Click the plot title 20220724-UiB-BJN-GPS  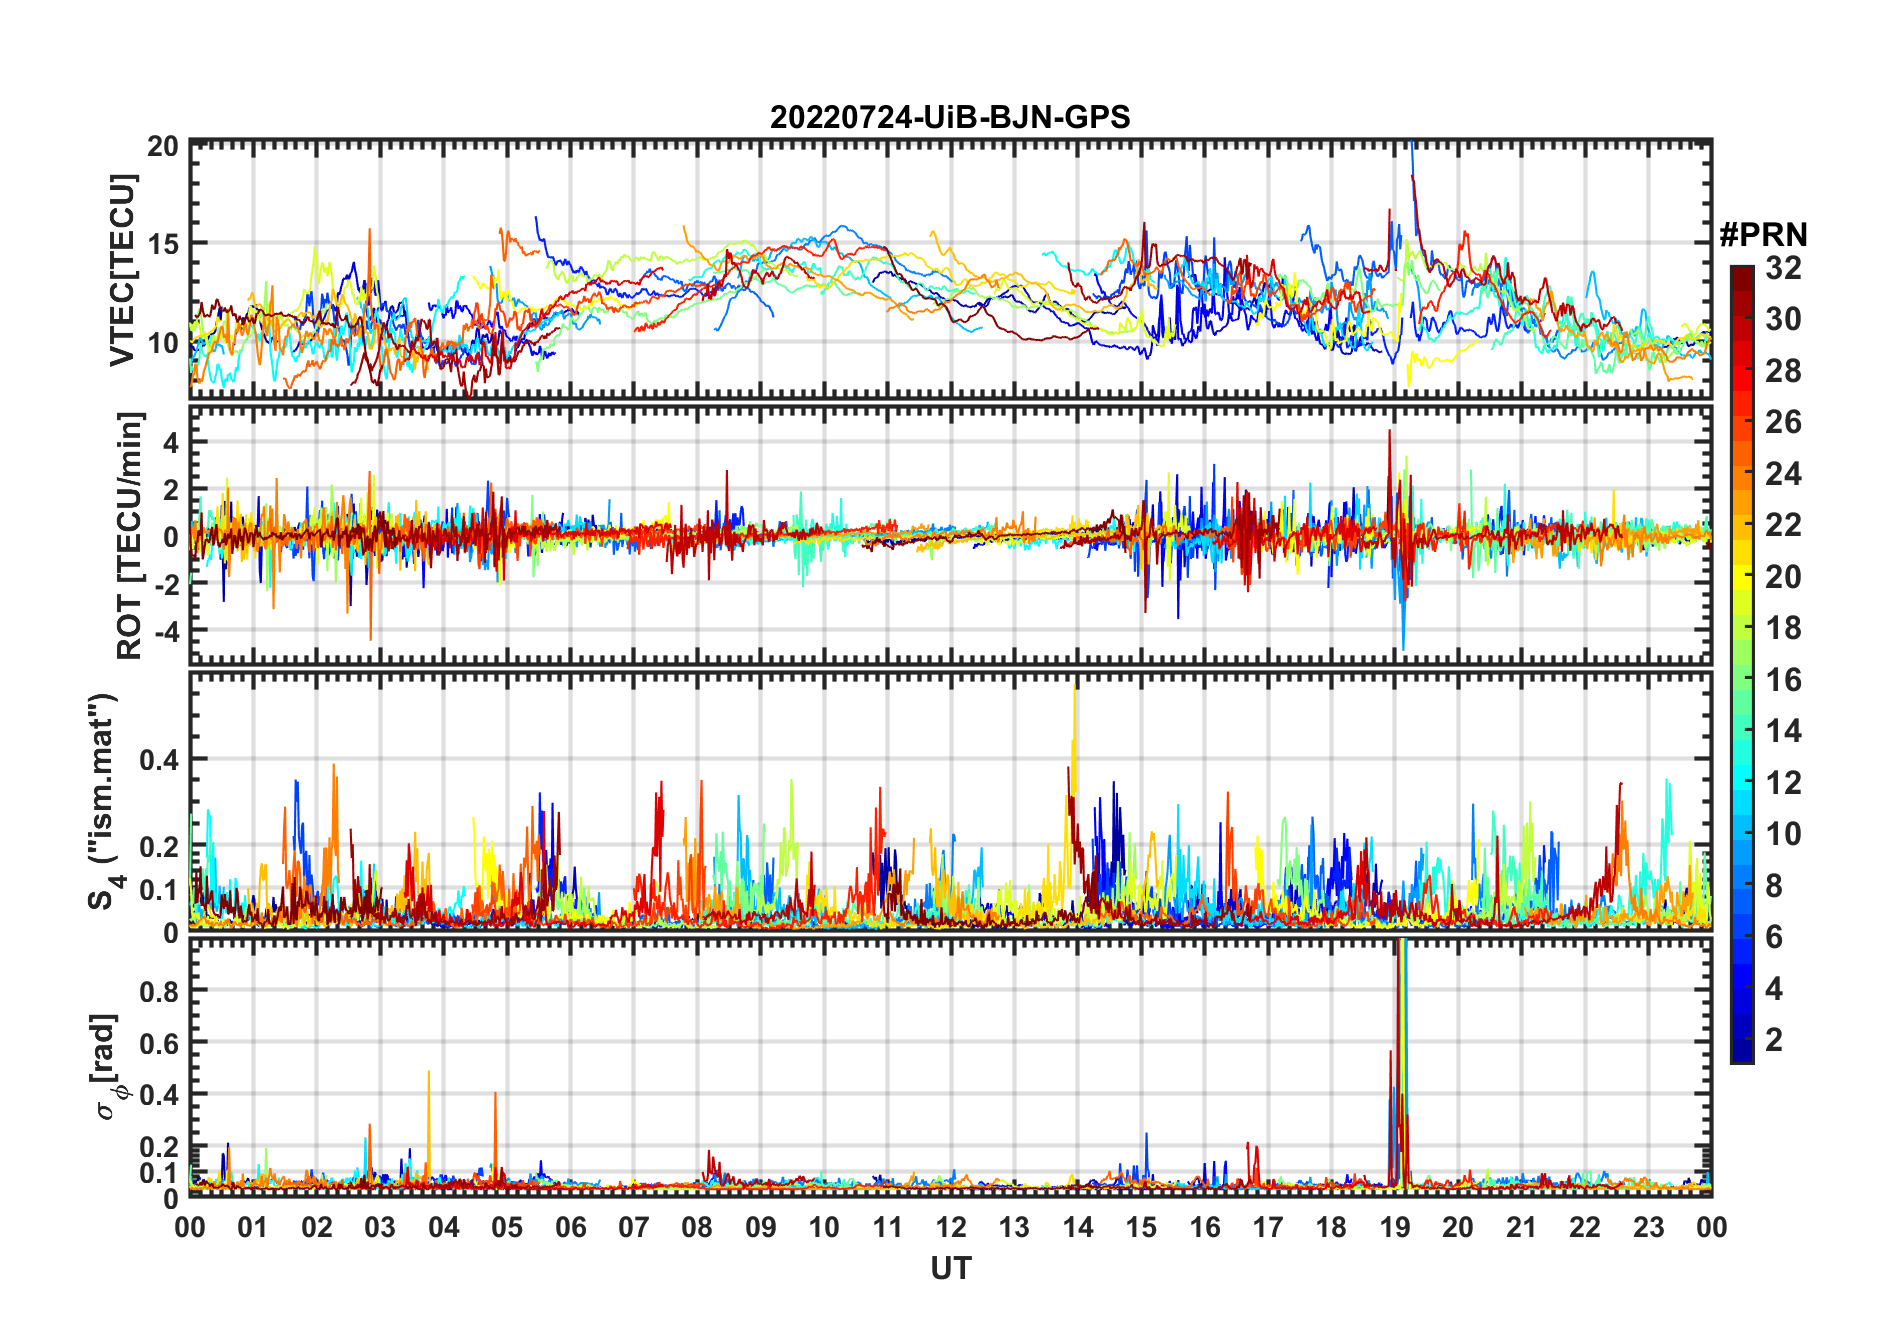pyautogui.click(x=950, y=117)
